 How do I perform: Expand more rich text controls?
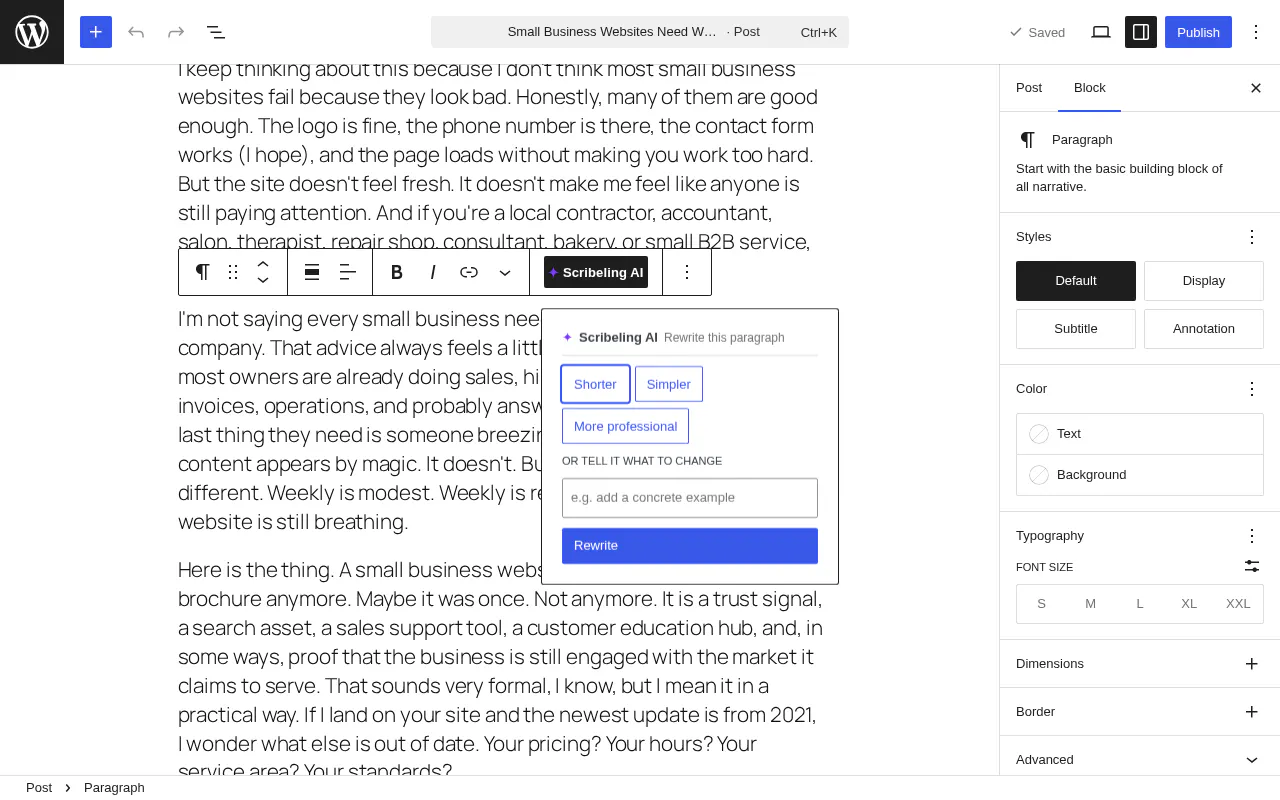(x=505, y=272)
